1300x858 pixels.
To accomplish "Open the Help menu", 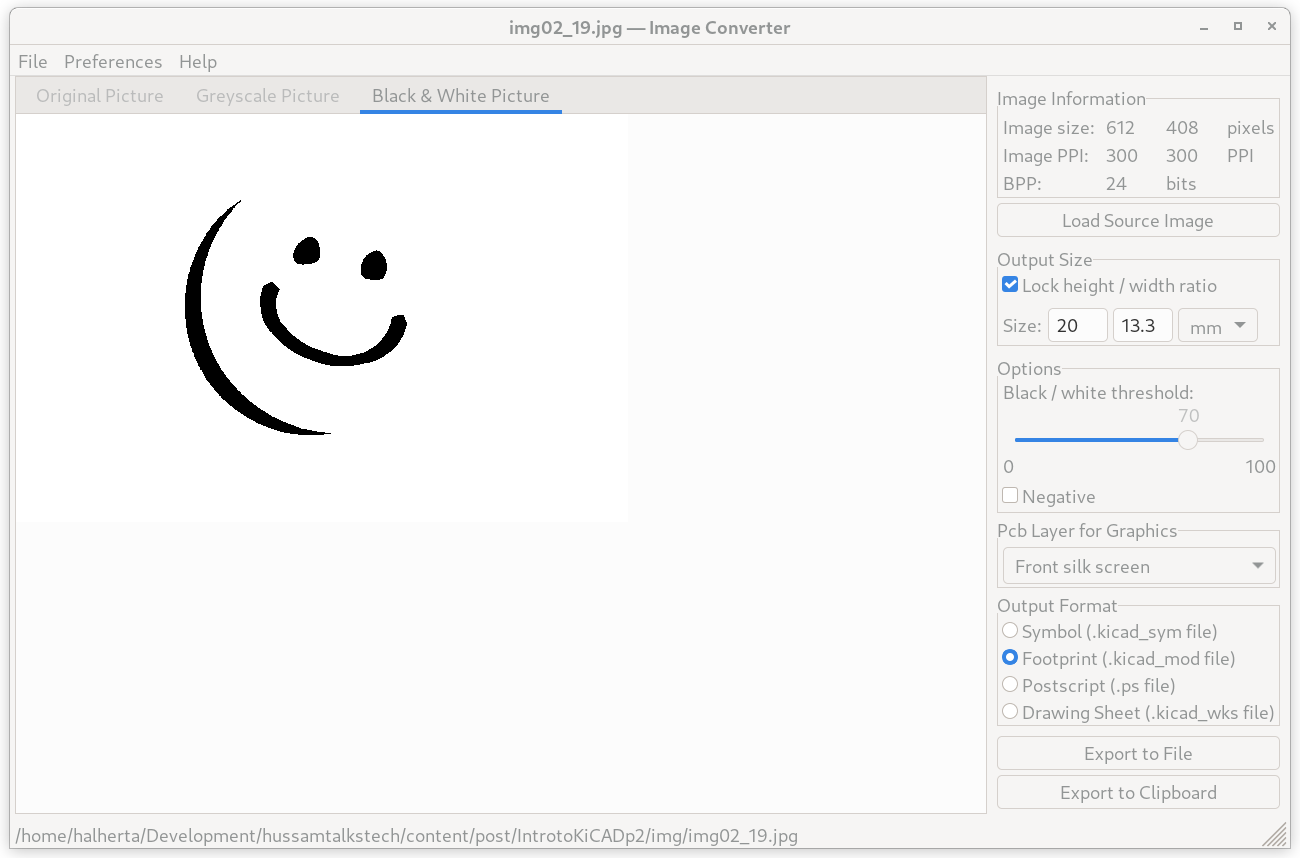I will pos(198,61).
